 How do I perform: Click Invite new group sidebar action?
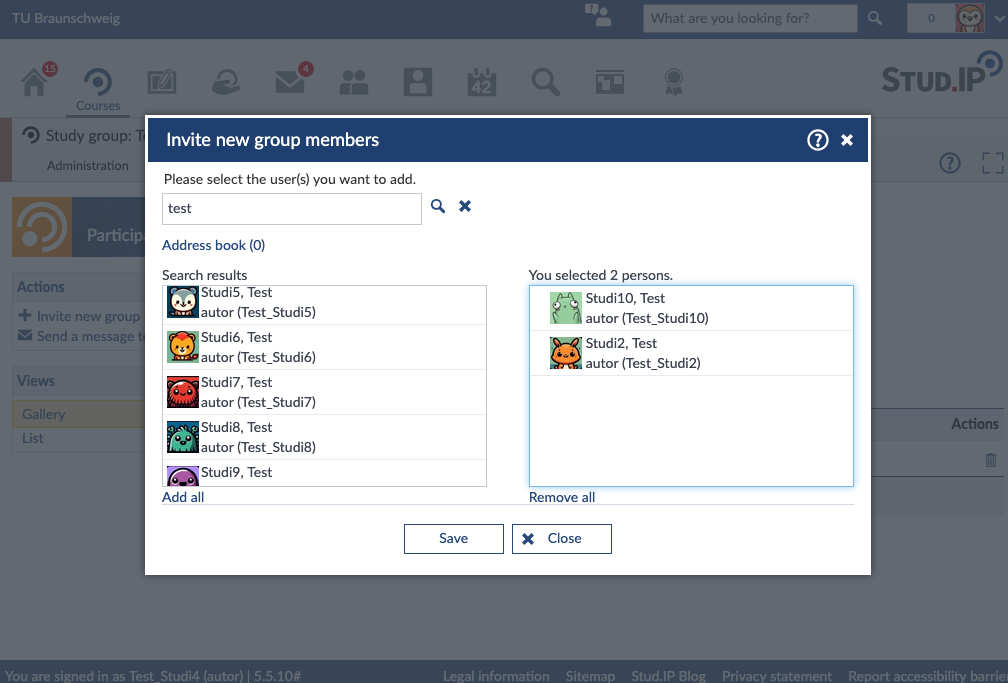[x=80, y=316]
